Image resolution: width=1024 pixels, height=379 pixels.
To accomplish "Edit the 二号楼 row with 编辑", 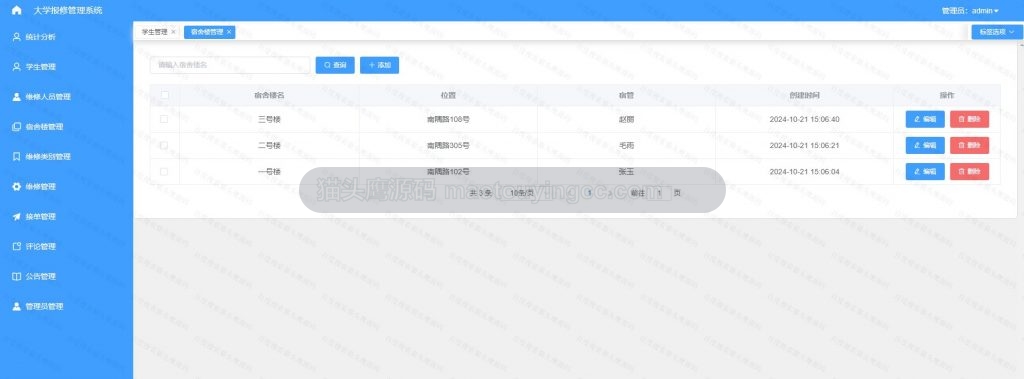I will (x=925, y=145).
